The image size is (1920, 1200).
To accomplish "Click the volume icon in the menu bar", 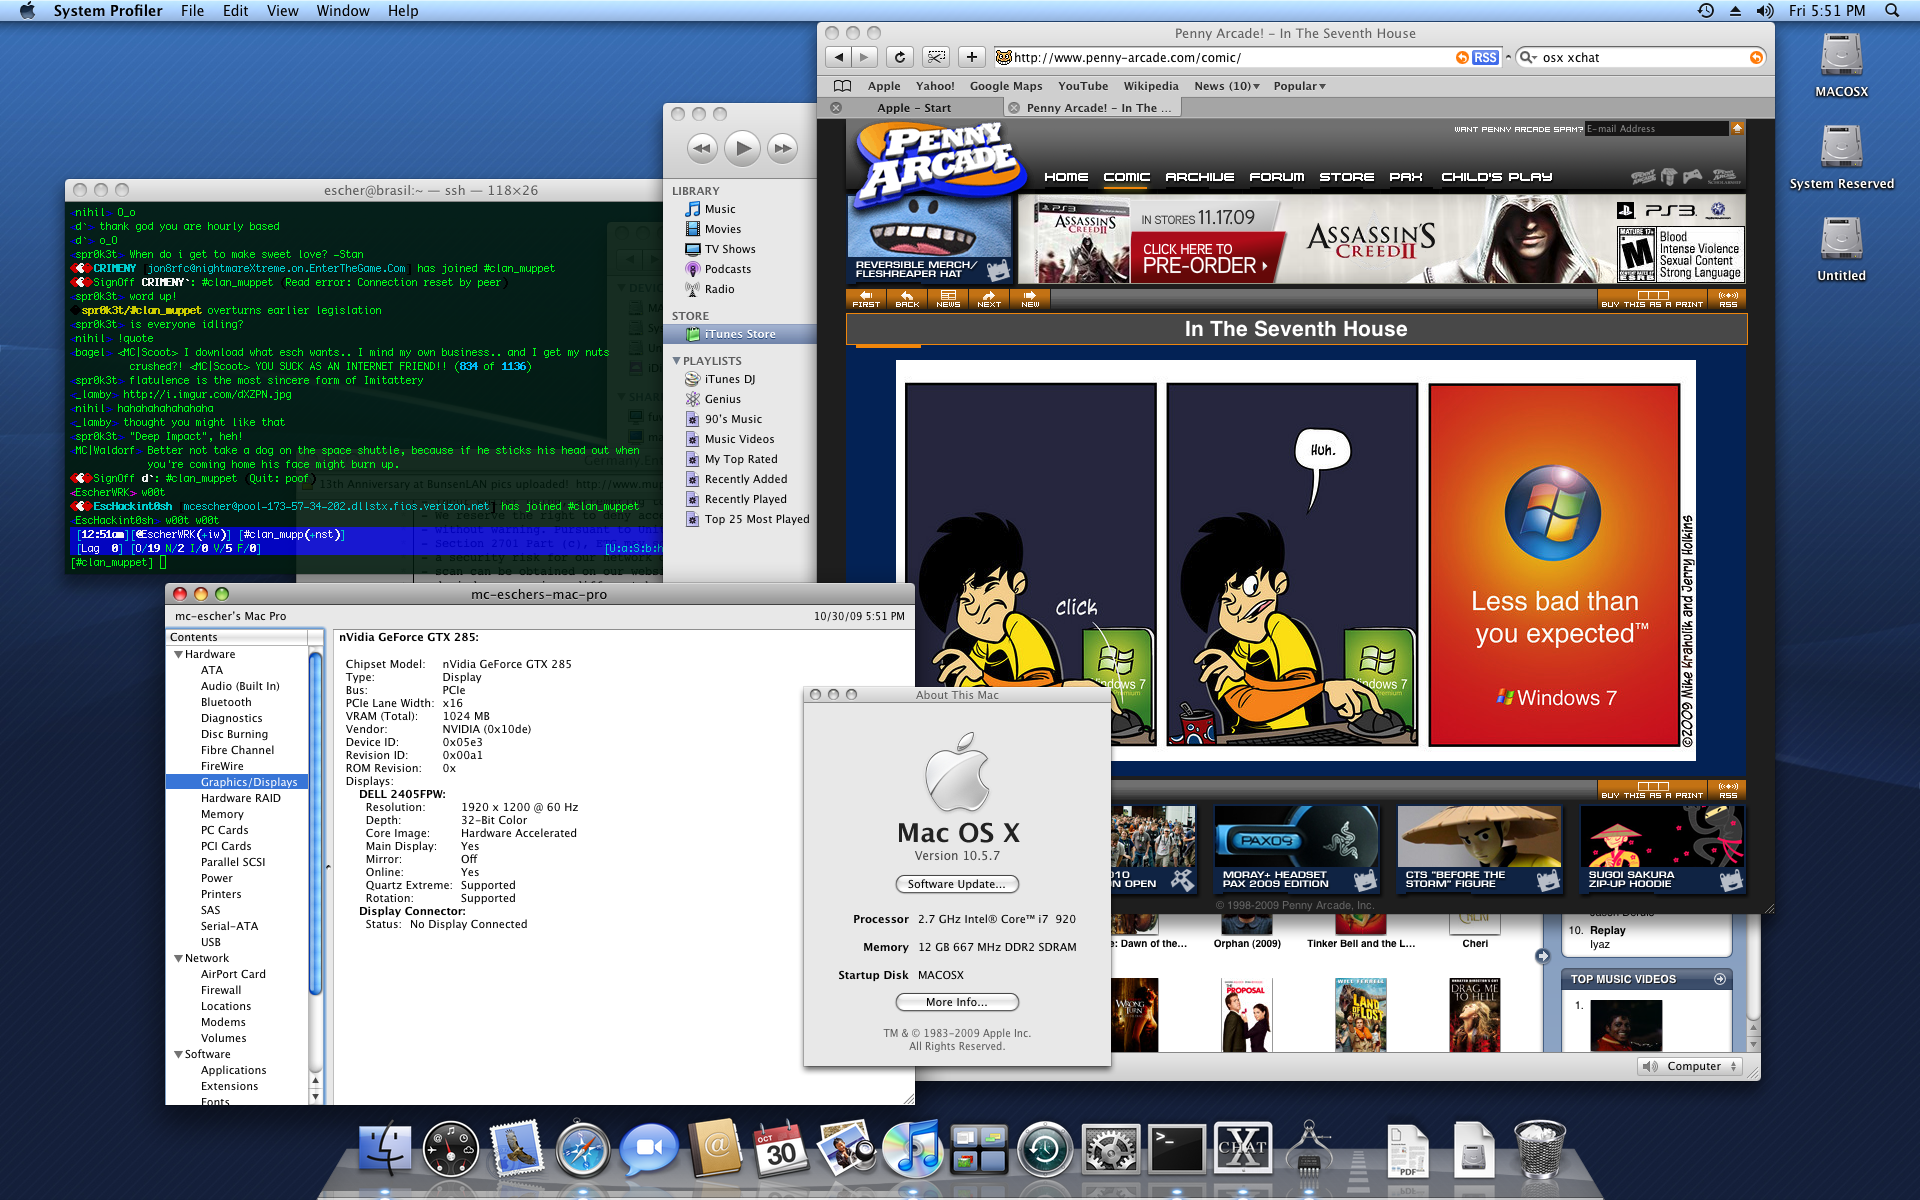I will [1765, 11].
